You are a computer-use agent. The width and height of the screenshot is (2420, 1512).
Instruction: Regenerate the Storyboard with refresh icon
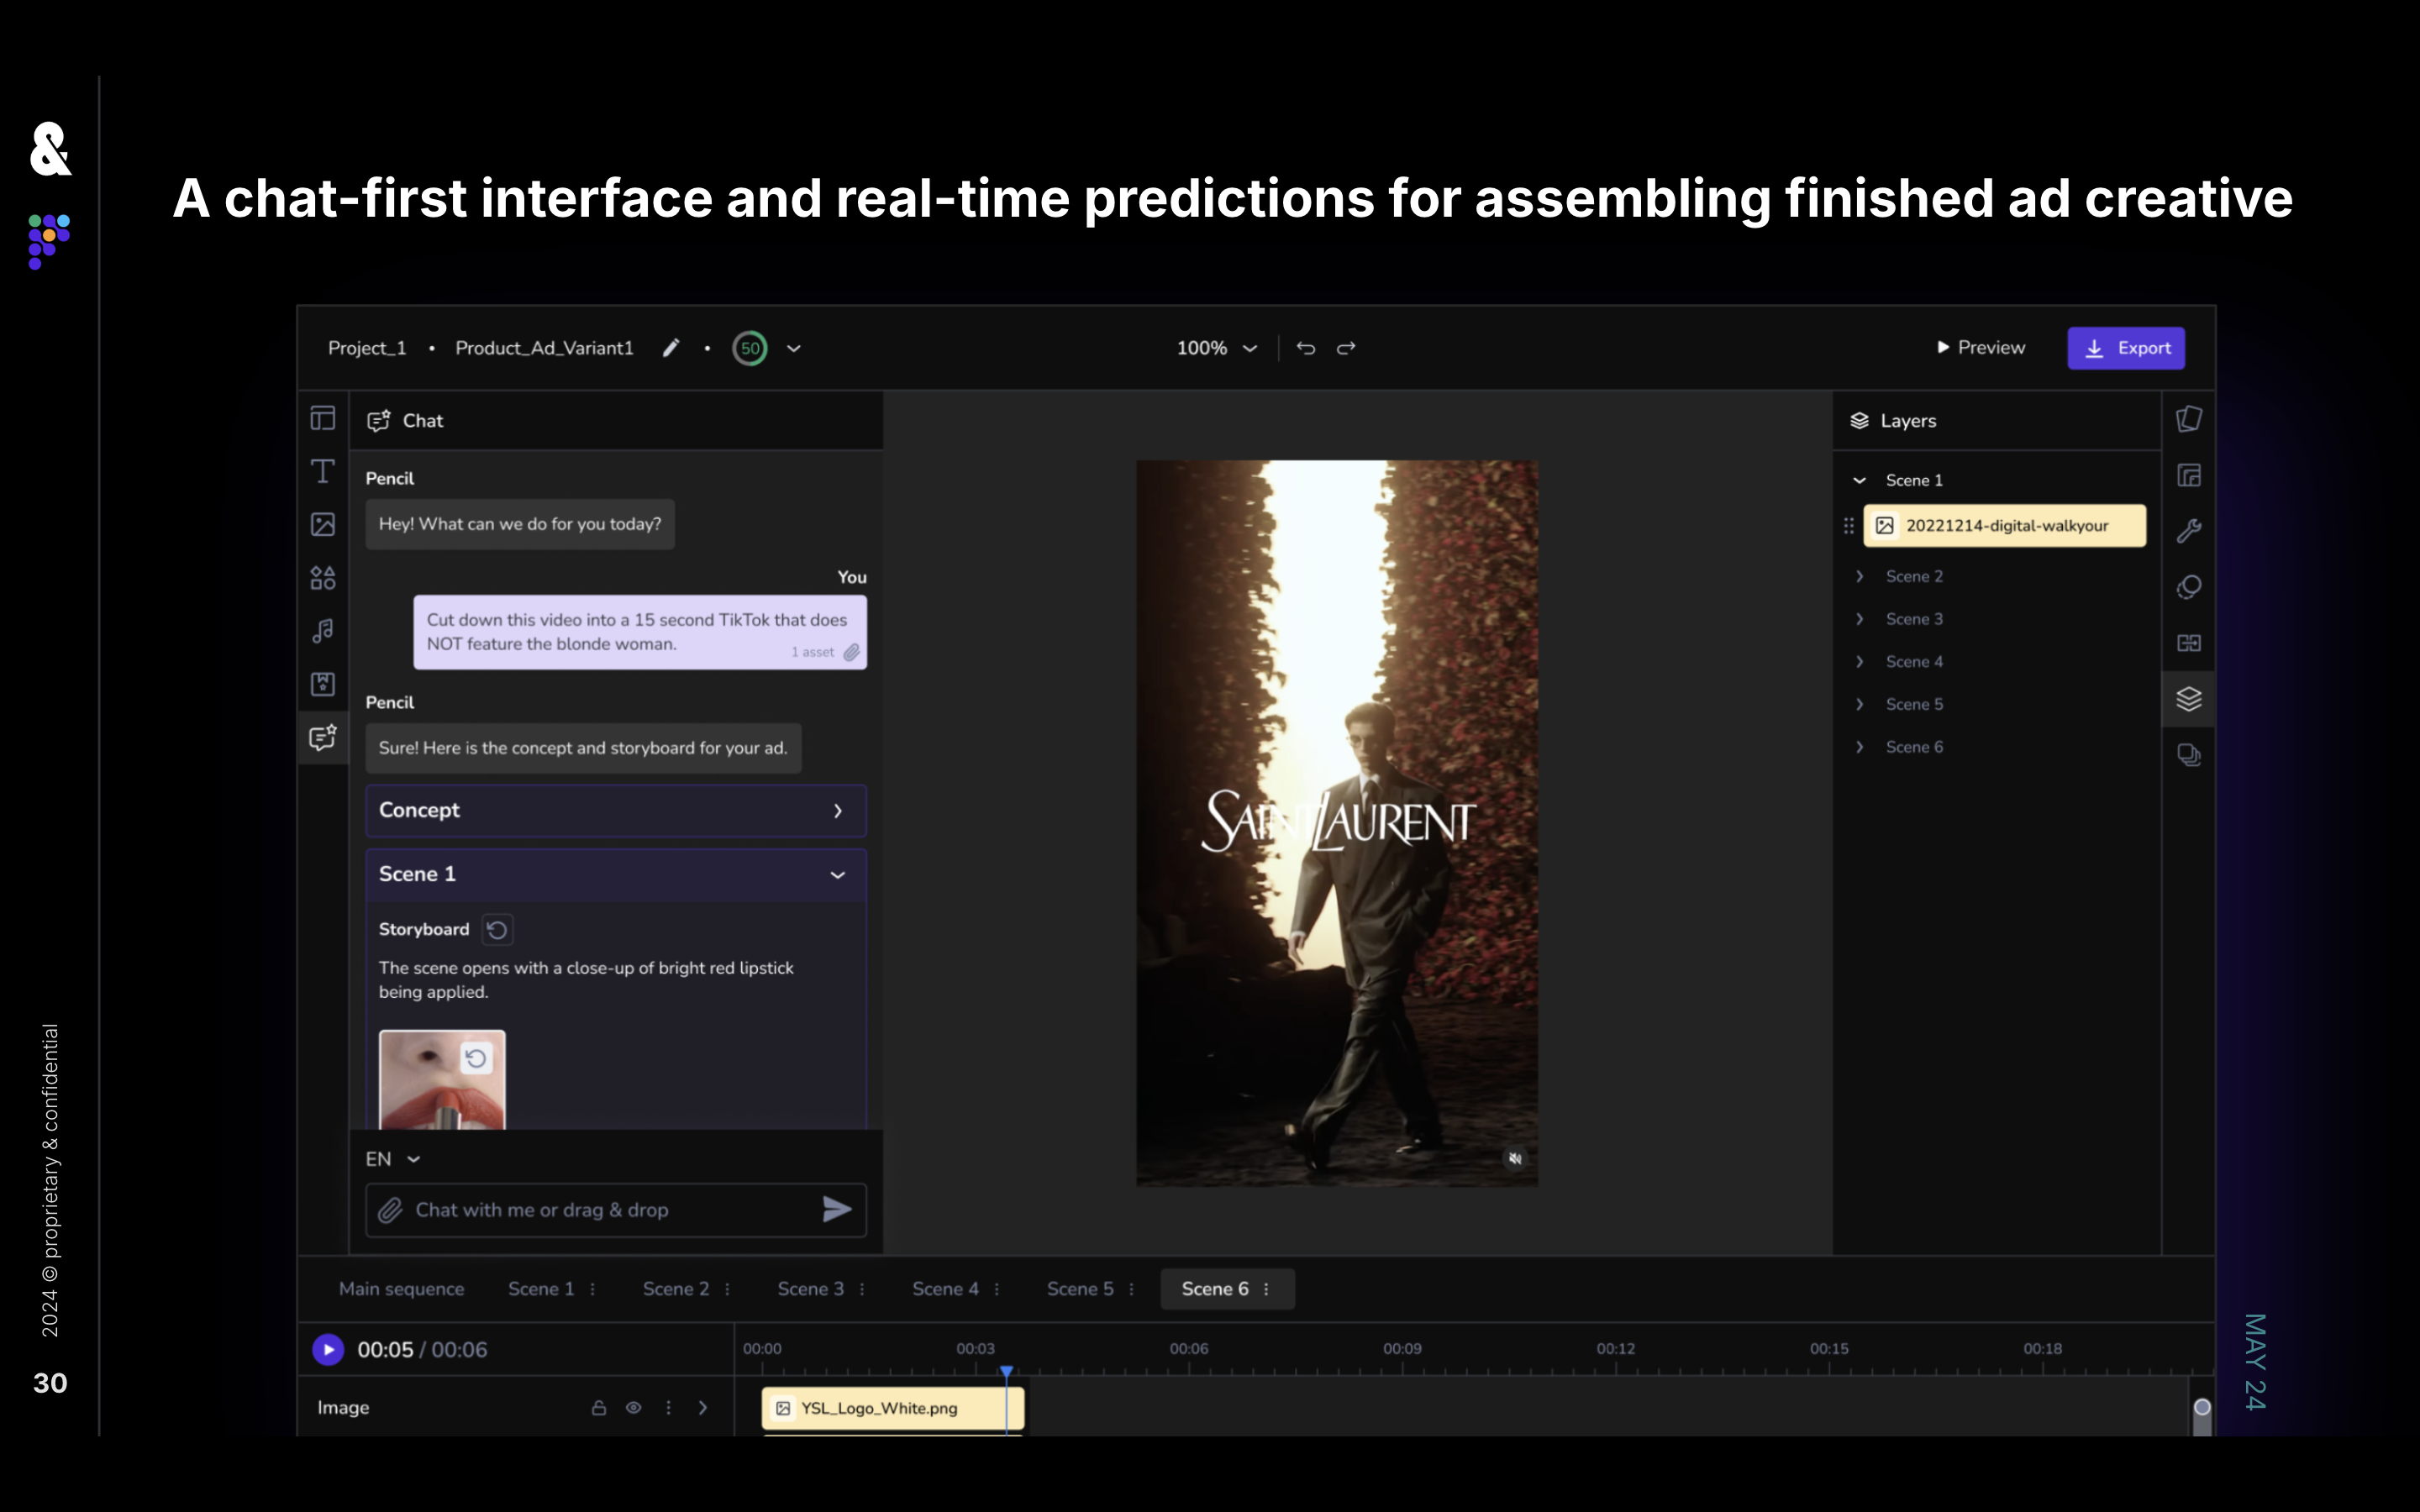(497, 930)
